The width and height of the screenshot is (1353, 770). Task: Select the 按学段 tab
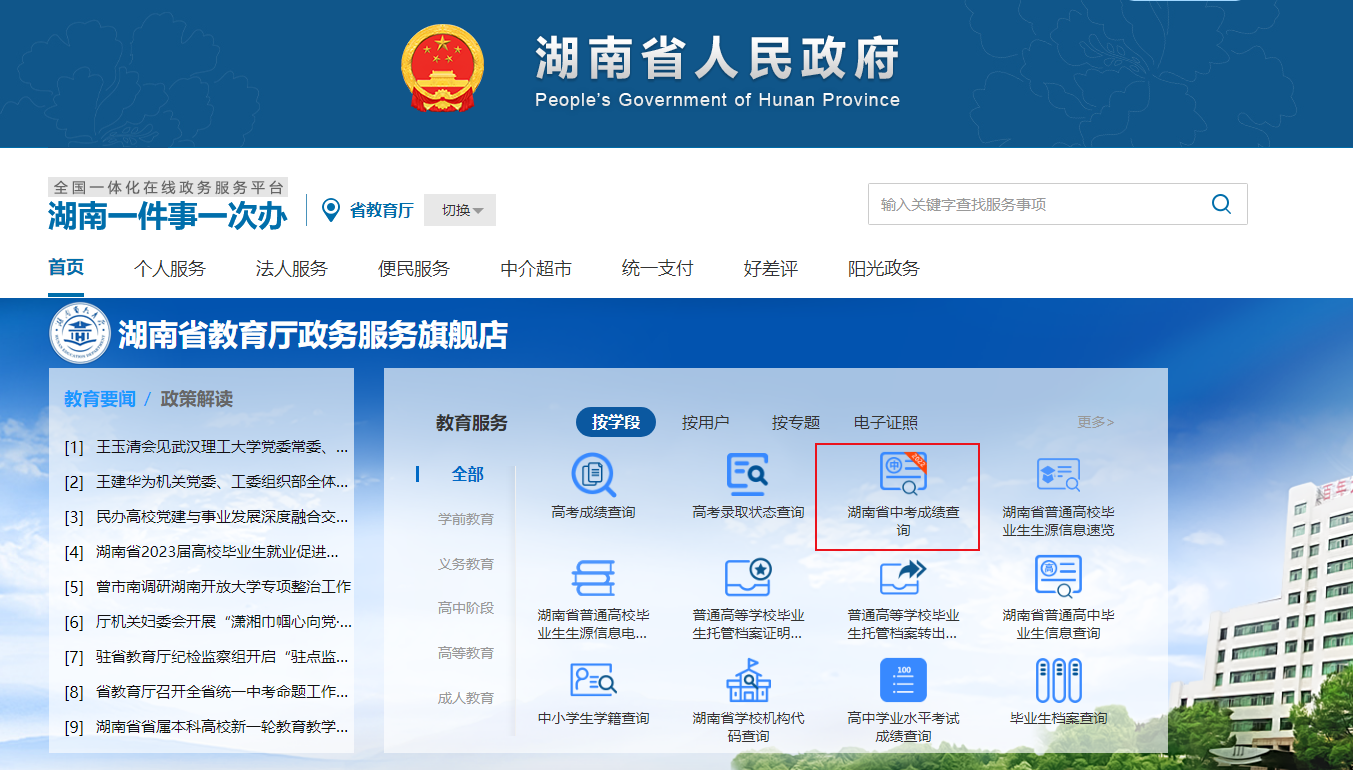click(616, 422)
